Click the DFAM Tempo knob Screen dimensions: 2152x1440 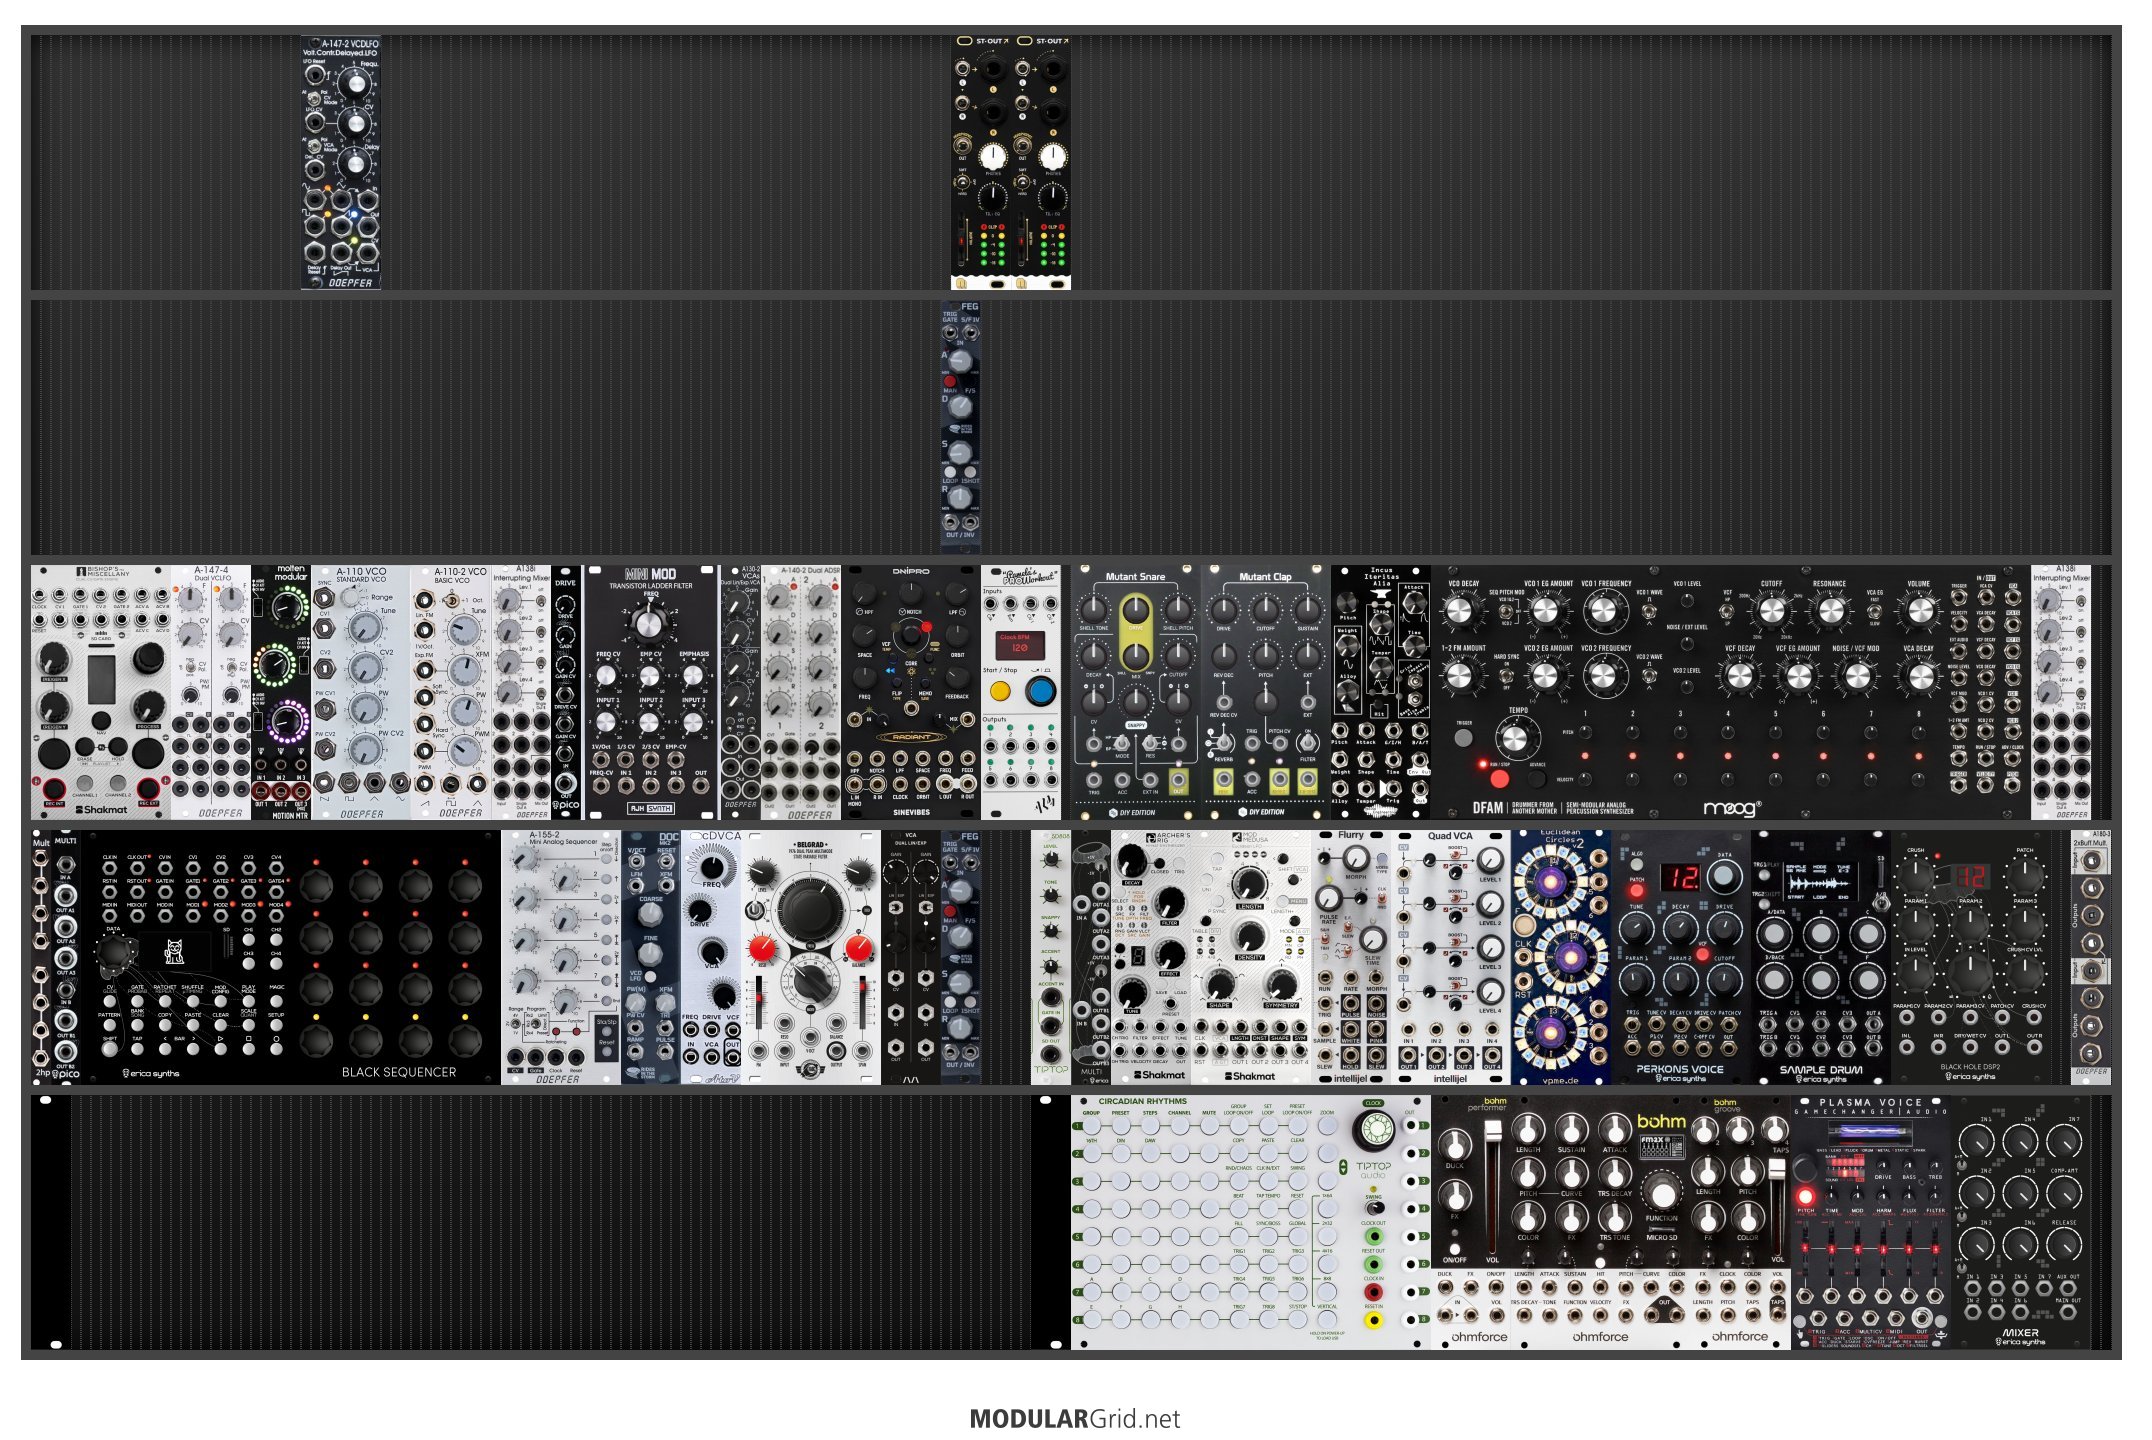tap(1516, 739)
